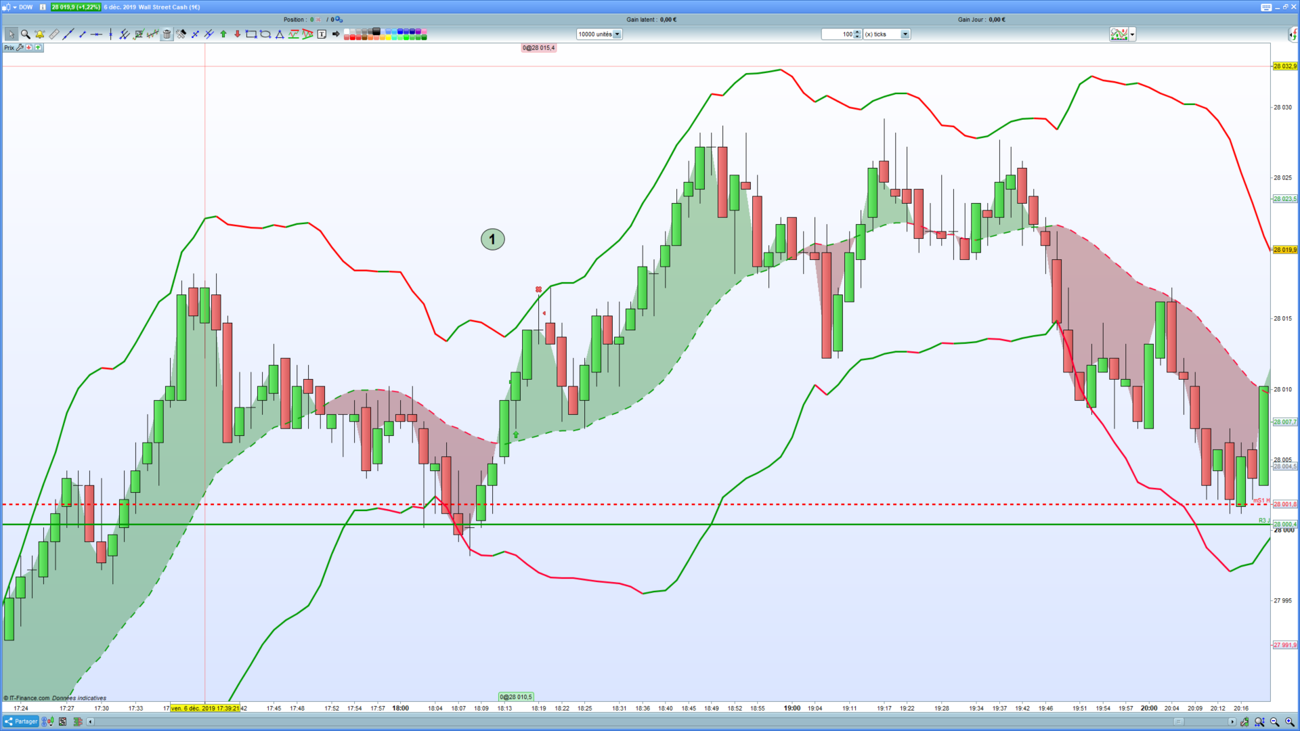Viewport: 1300px width, 731px height.
Task: Click the green plus icon beside Prix
Action: click(38, 48)
